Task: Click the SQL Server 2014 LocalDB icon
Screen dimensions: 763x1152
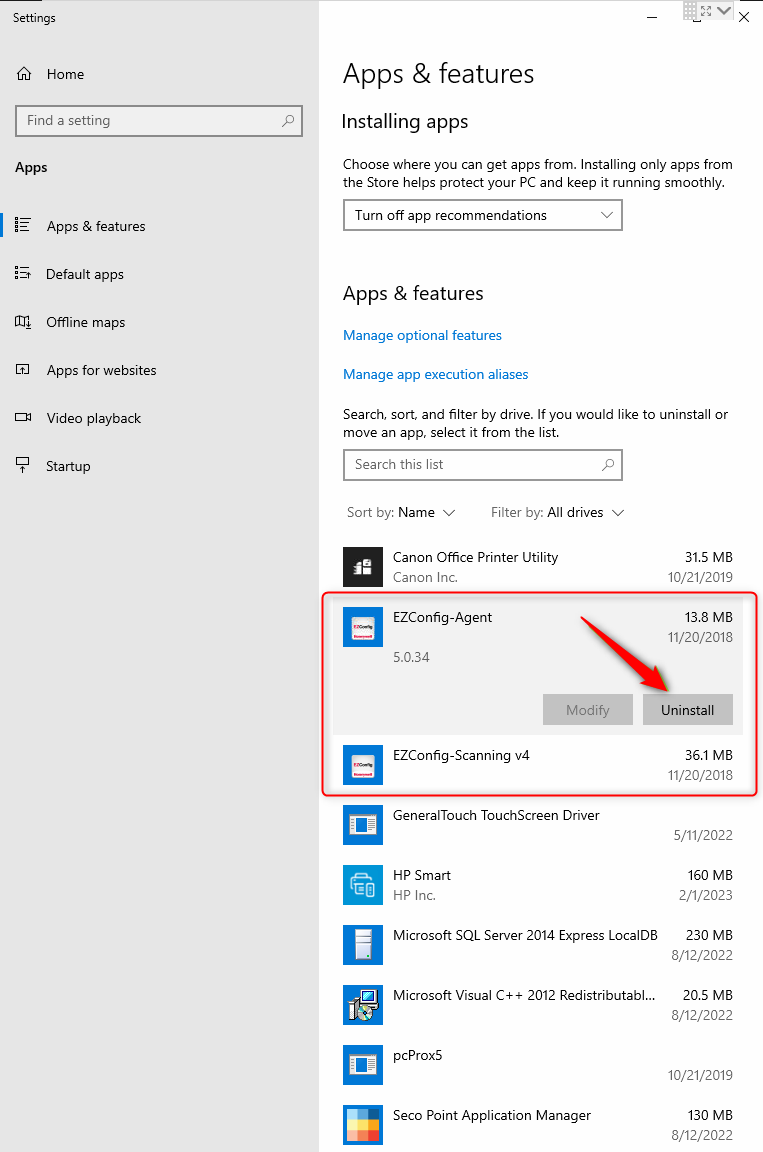Action: point(363,945)
